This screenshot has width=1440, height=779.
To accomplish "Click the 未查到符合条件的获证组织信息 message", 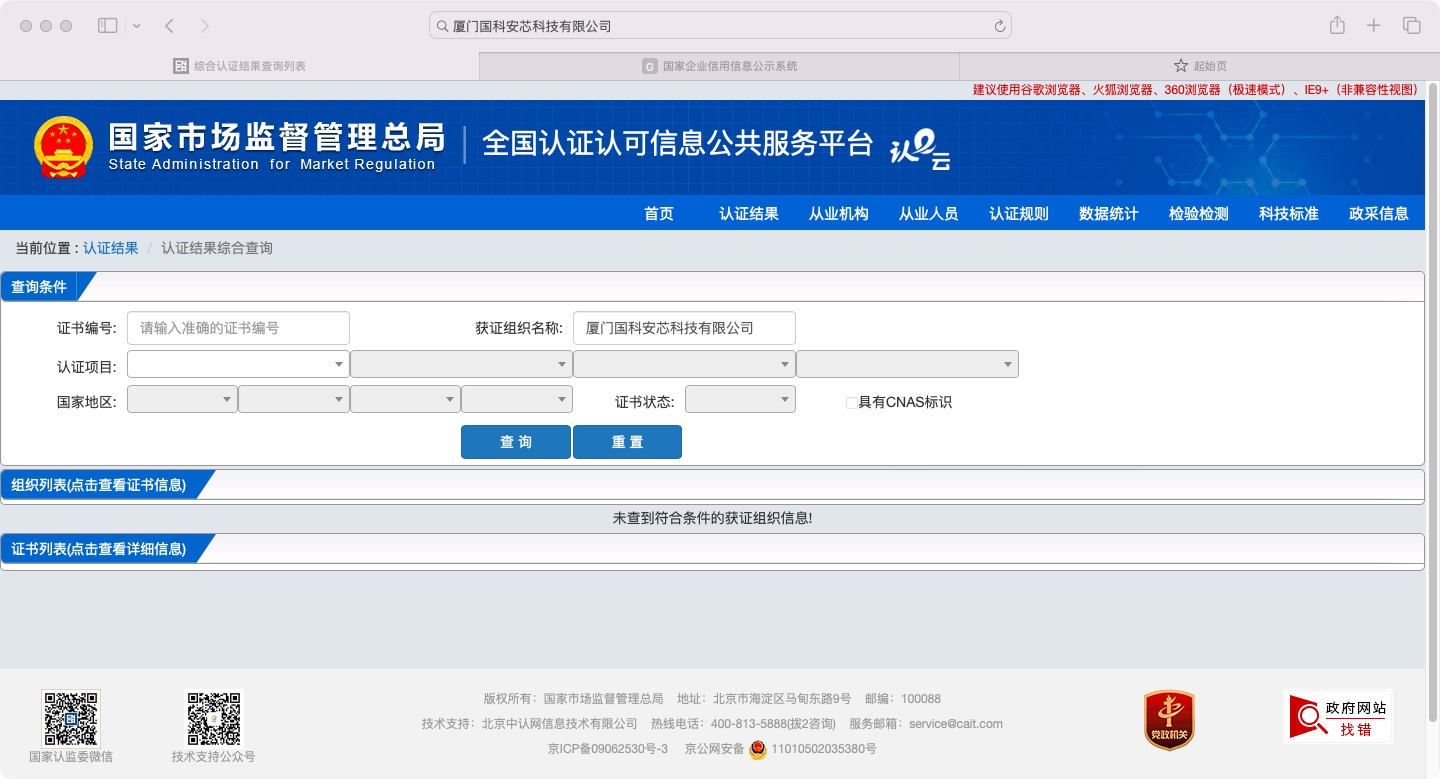I will 712,518.
